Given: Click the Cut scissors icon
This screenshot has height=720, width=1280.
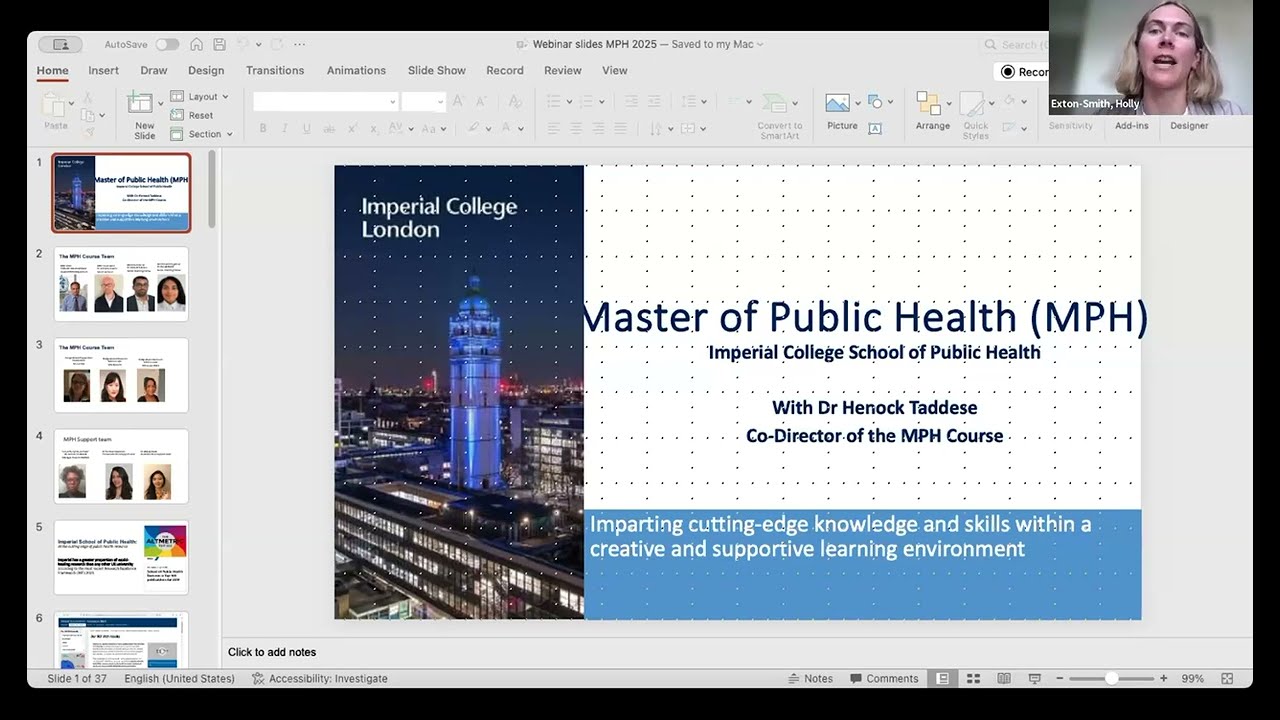Looking at the screenshot, I should 87,98.
